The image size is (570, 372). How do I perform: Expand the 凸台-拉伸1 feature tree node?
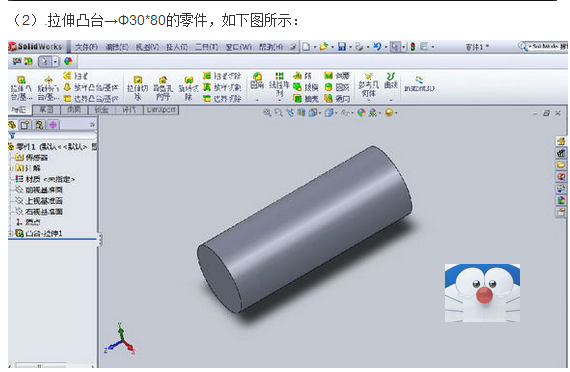click(10, 233)
